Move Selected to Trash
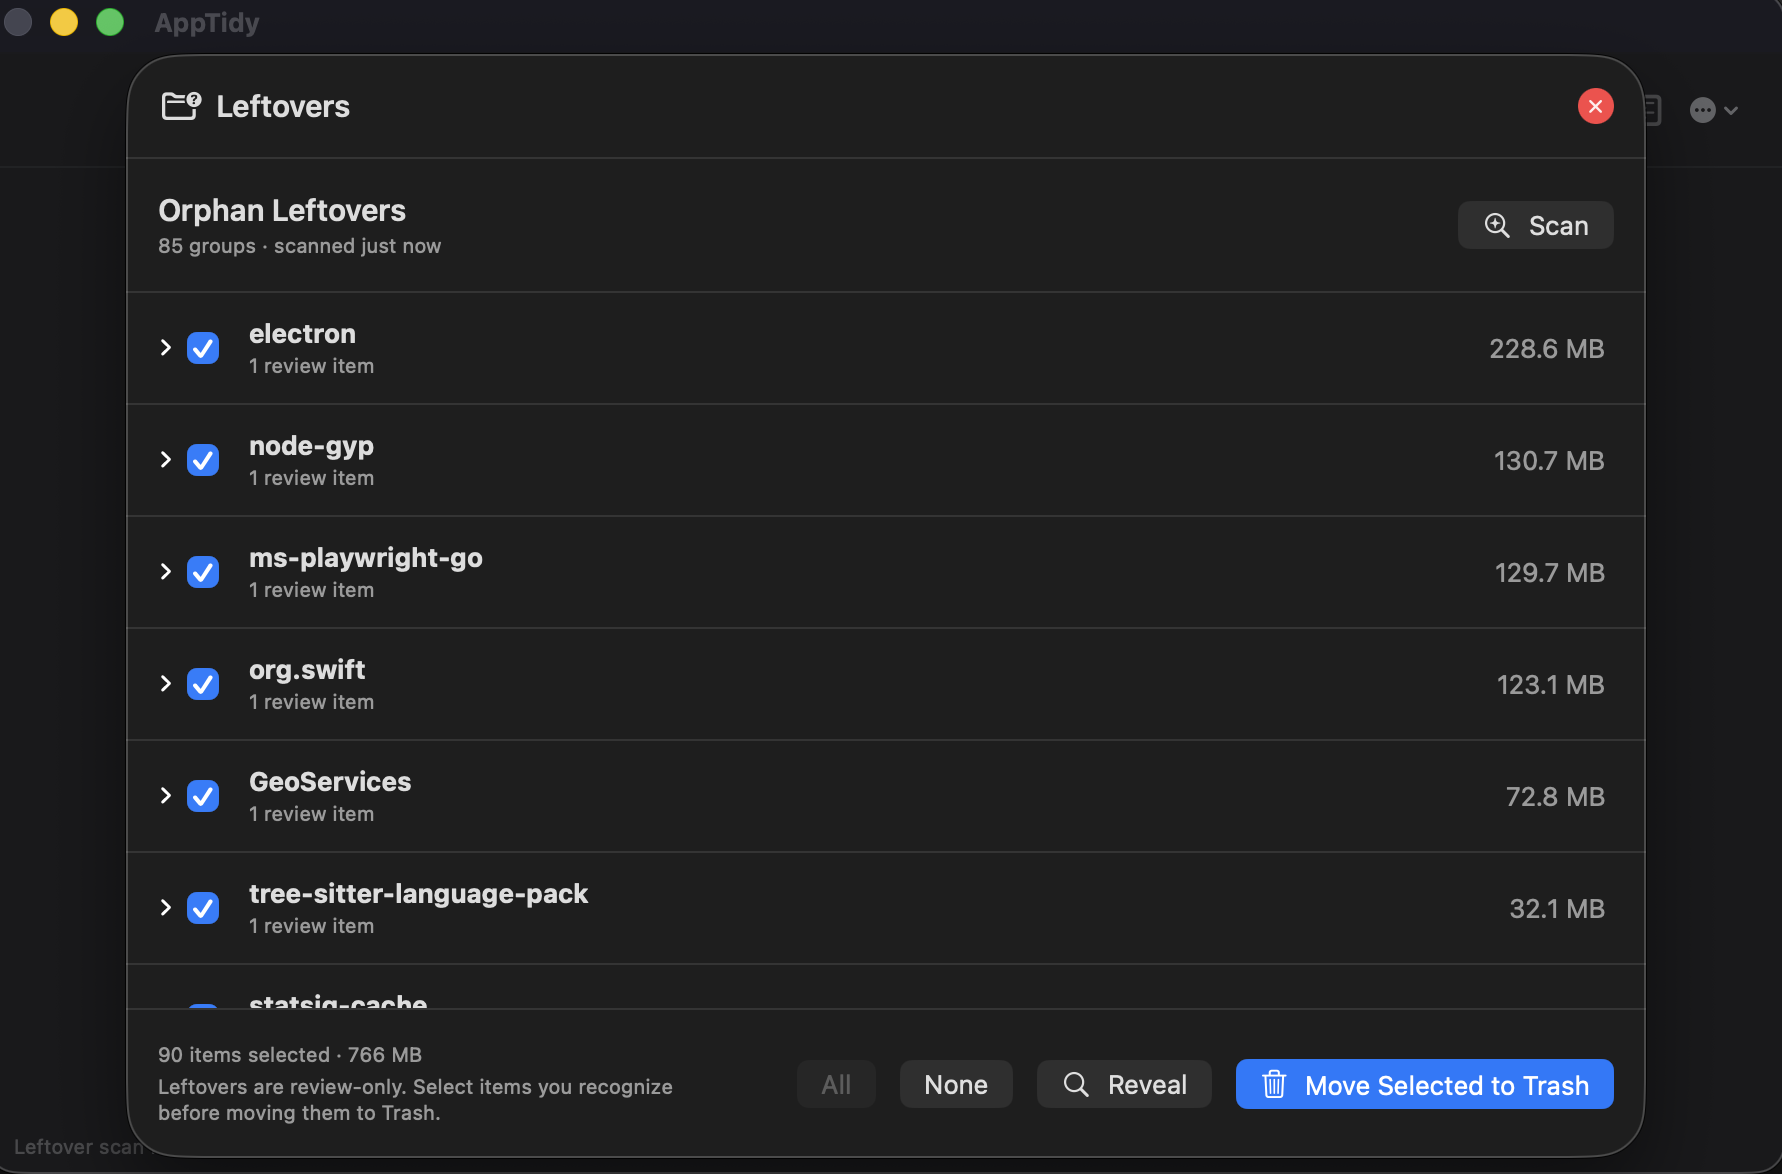The width and height of the screenshot is (1782, 1174). (1424, 1084)
